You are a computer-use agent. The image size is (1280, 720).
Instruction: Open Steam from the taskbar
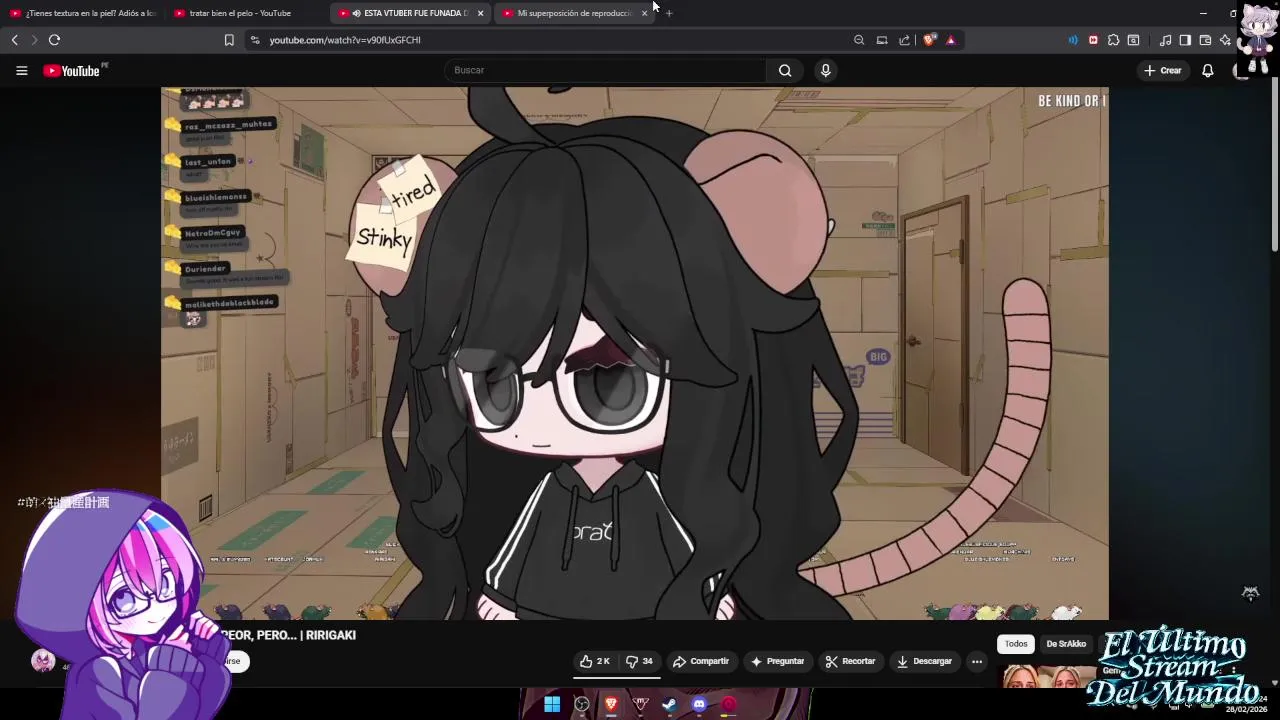tap(670, 704)
